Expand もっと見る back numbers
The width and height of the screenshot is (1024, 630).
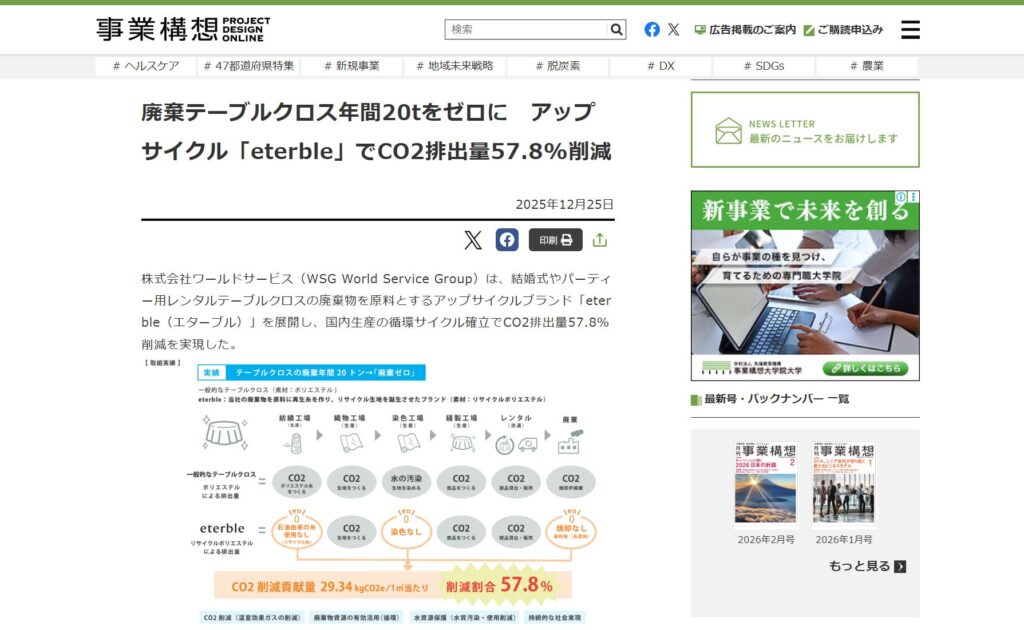(x=867, y=566)
